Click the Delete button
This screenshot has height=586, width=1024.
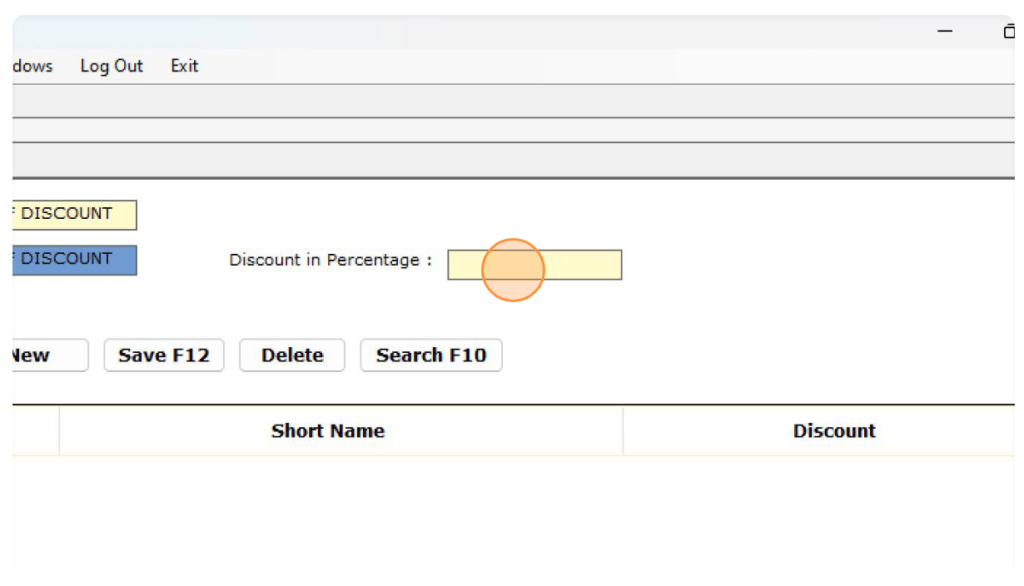[292, 355]
